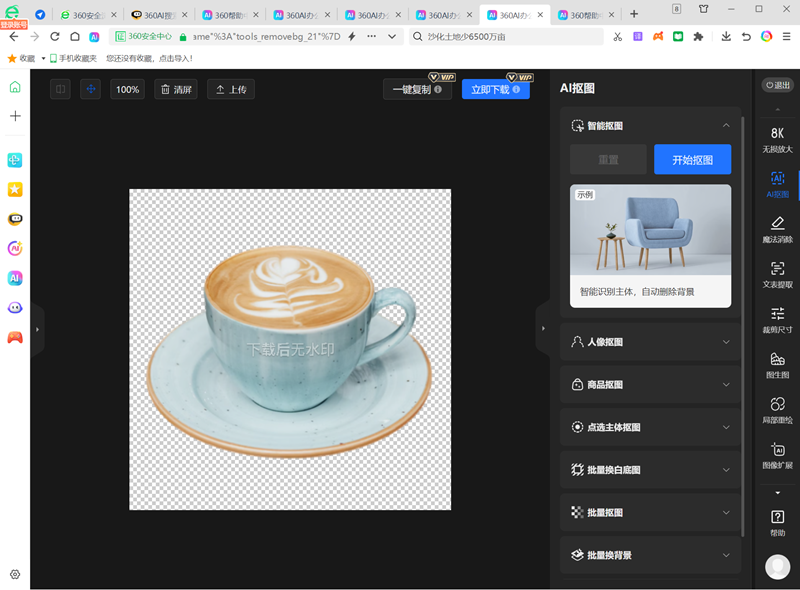This screenshot has height=590, width=800.
Task: Open the 文表提取 text extraction tool
Action: (x=777, y=274)
